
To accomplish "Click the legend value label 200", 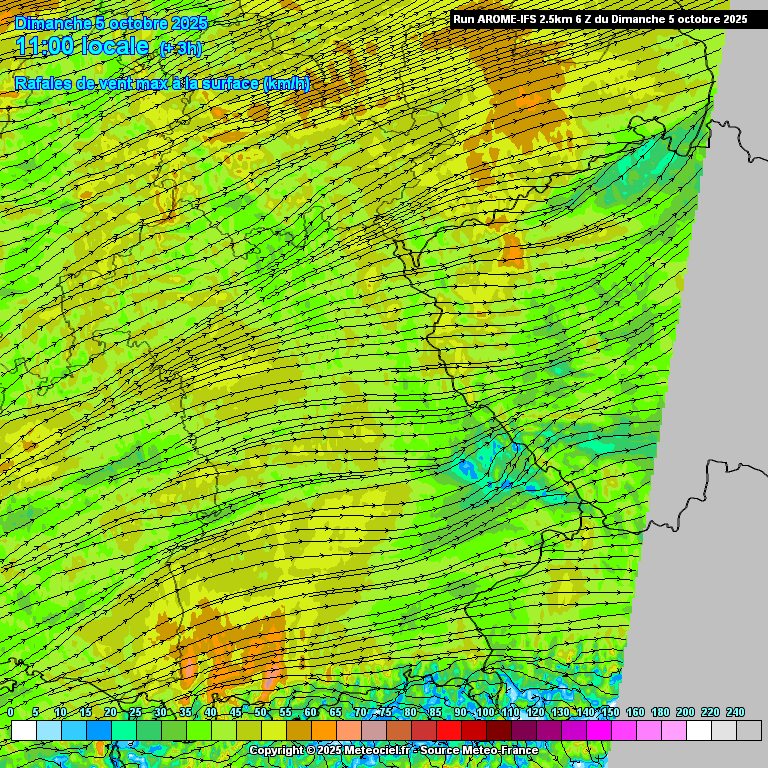I will click(685, 712).
